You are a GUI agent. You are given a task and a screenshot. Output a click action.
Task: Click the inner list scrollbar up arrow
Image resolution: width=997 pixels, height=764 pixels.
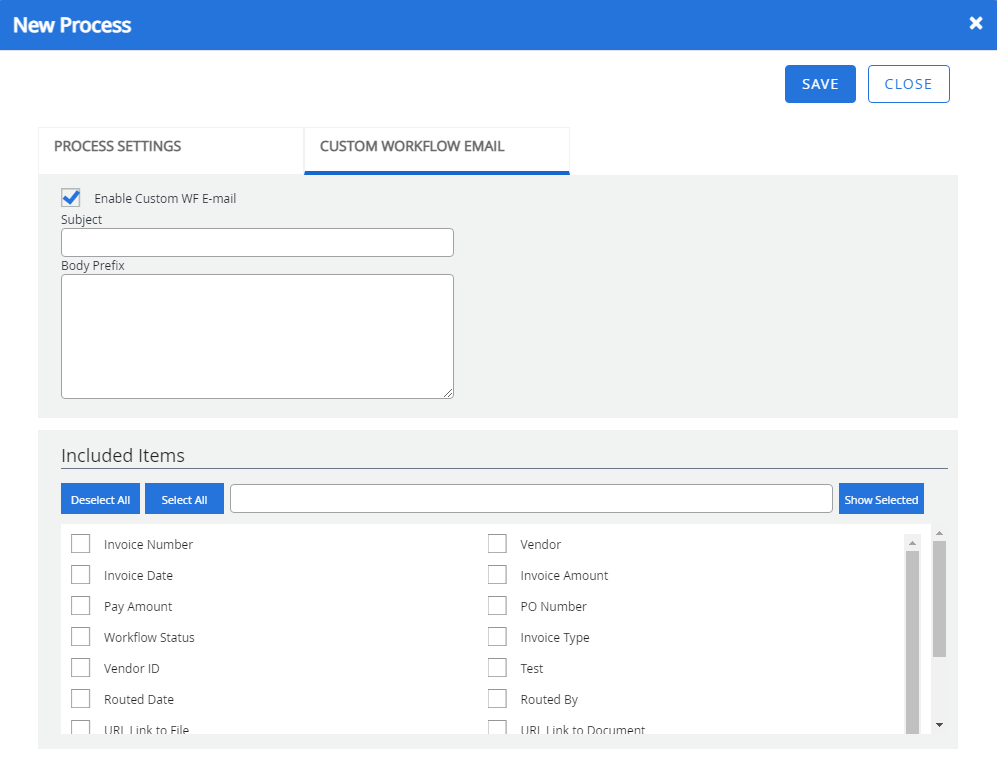[912, 543]
